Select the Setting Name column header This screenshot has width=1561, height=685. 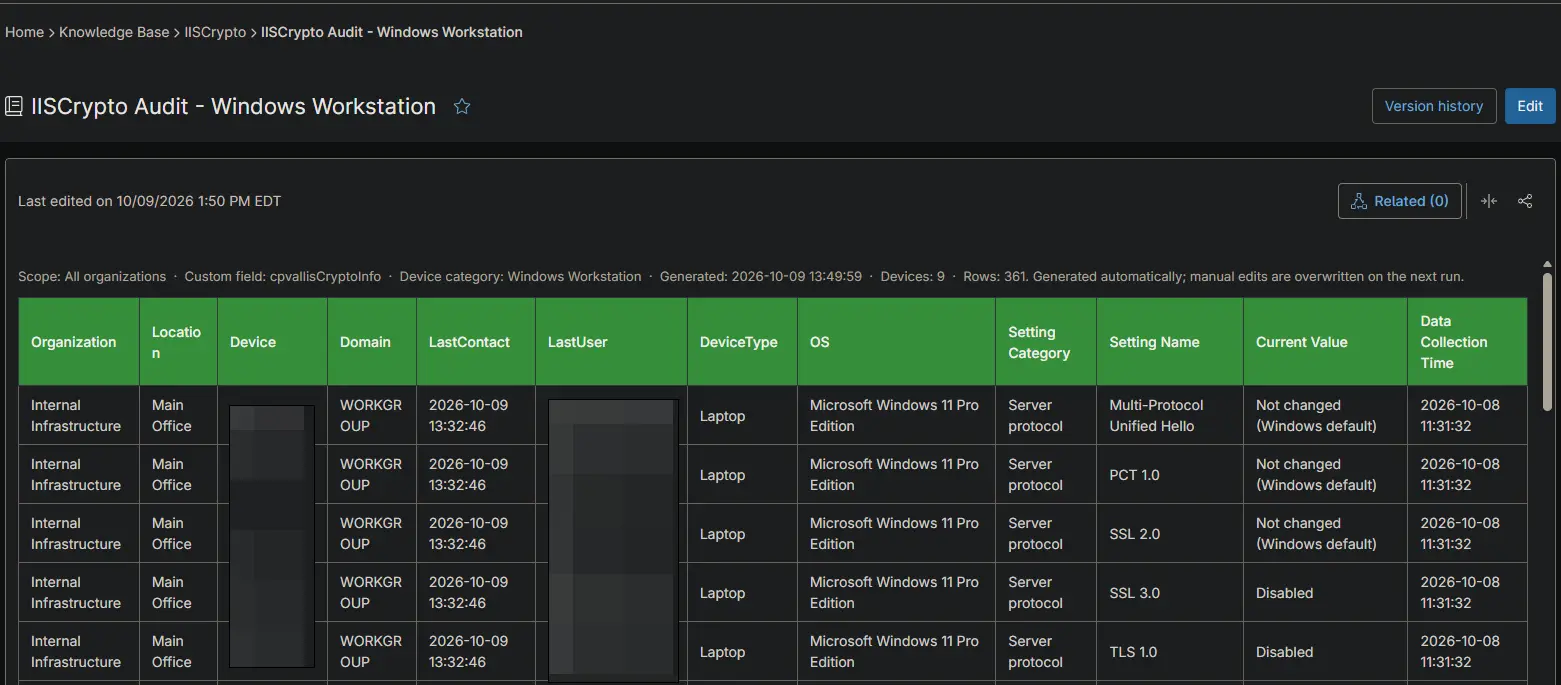coord(1170,342)
